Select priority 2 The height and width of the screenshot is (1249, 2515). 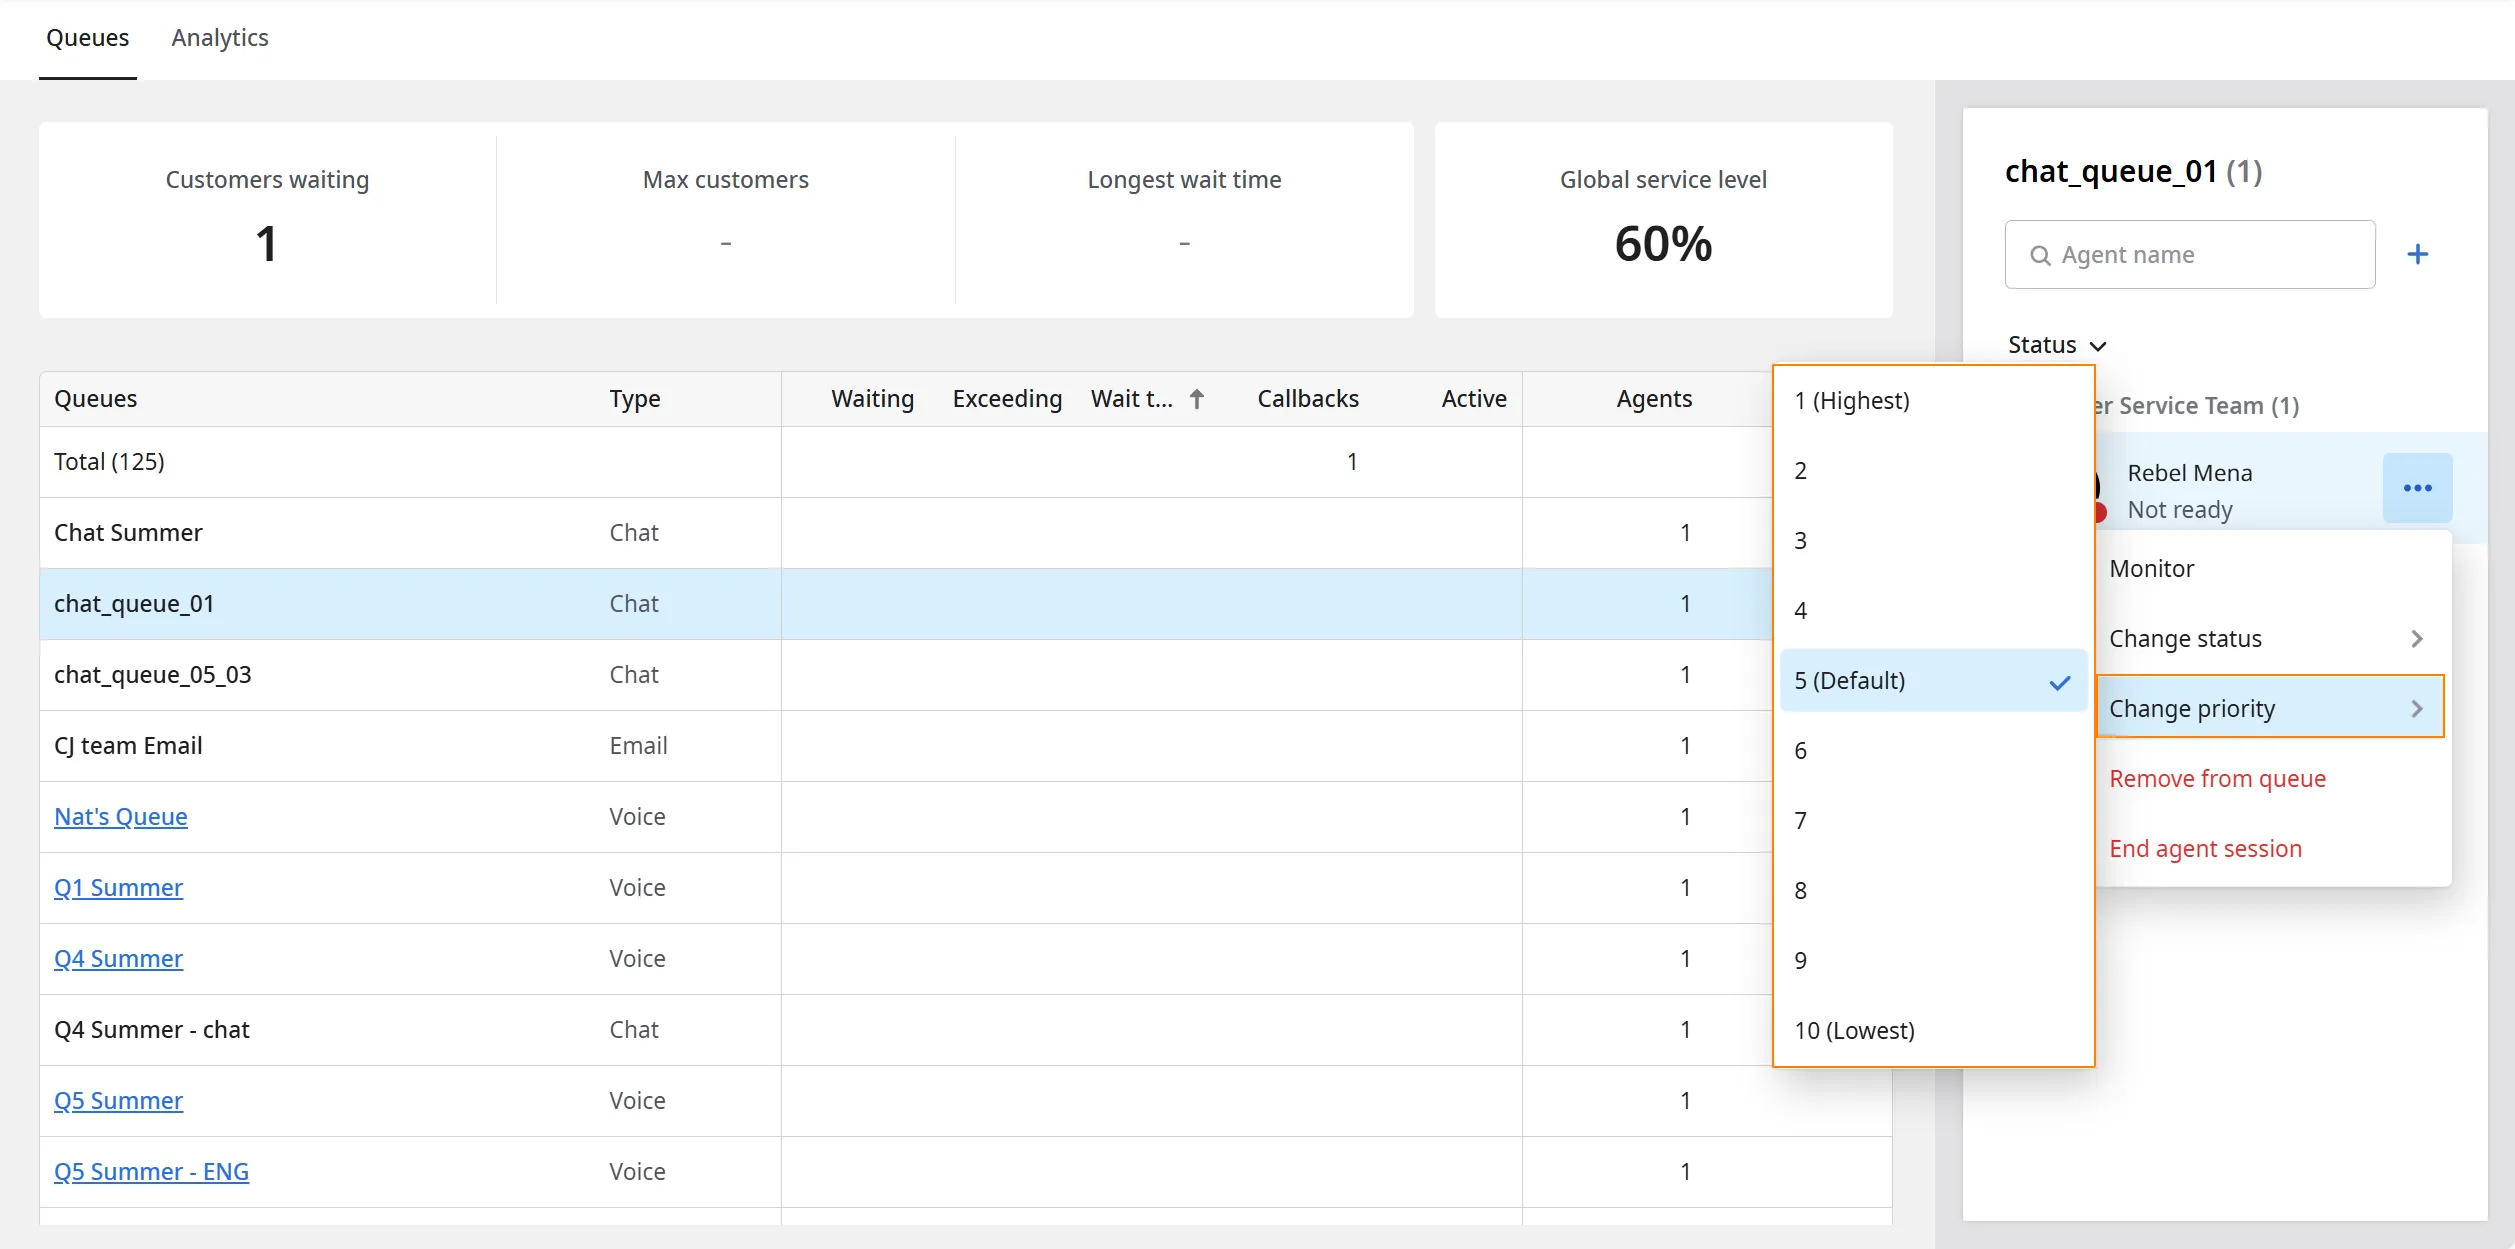[1933, 470]
